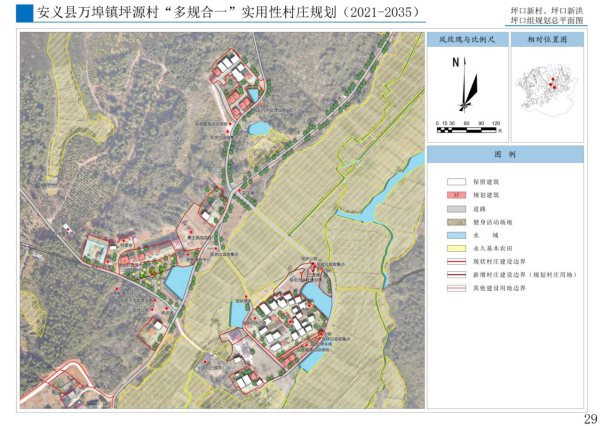This screenshot has height=426, width=602.
Task: Click the 保留建筑 white legend box
Action: pos(455,183)
